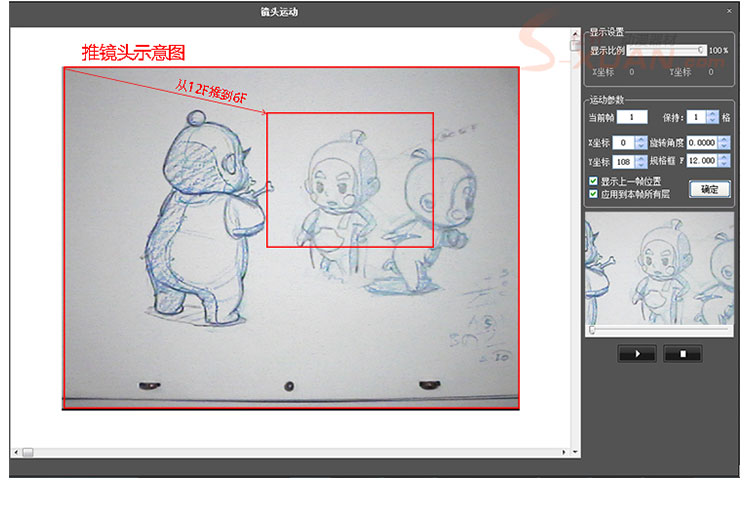Decrease X坐标 with its down arrow
This screenshot has height=513, width=750.
pyautogui.click(x=640, y=146)
